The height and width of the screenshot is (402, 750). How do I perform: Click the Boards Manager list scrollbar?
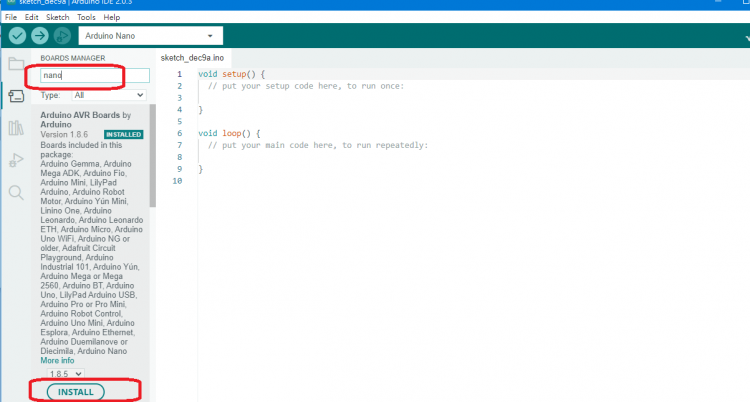(152, 160)
